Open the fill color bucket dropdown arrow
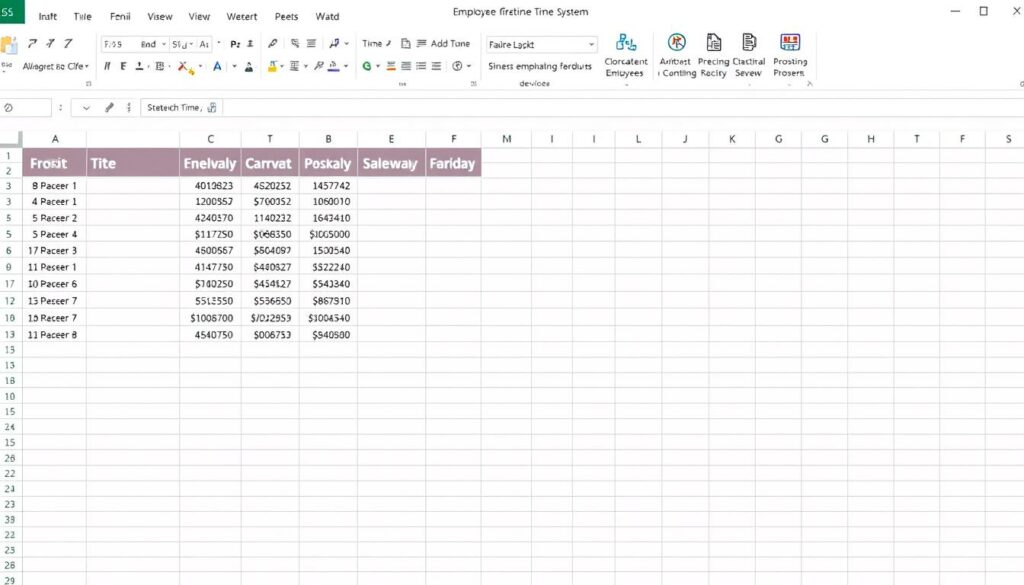The image size is (1024, 585). (282, 66)
